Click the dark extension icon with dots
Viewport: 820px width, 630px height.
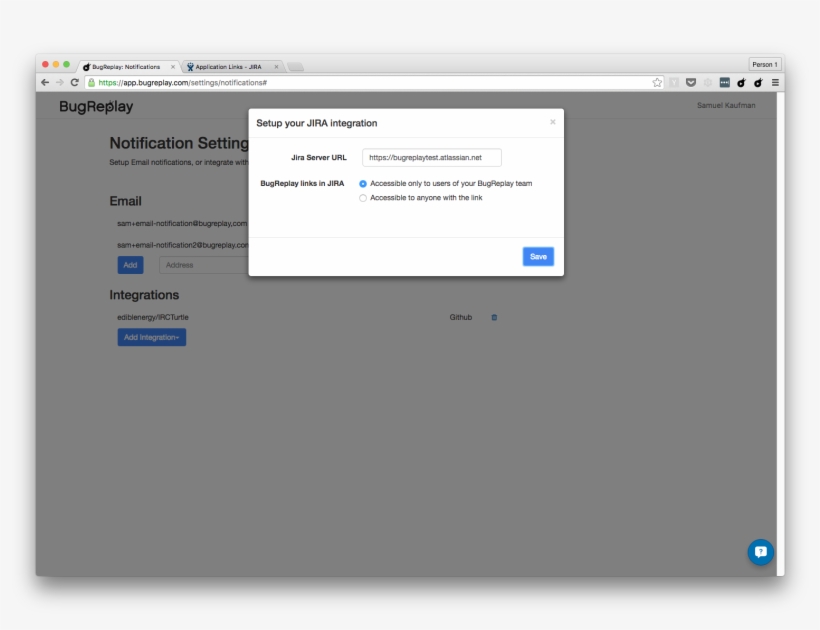(724, 83)
